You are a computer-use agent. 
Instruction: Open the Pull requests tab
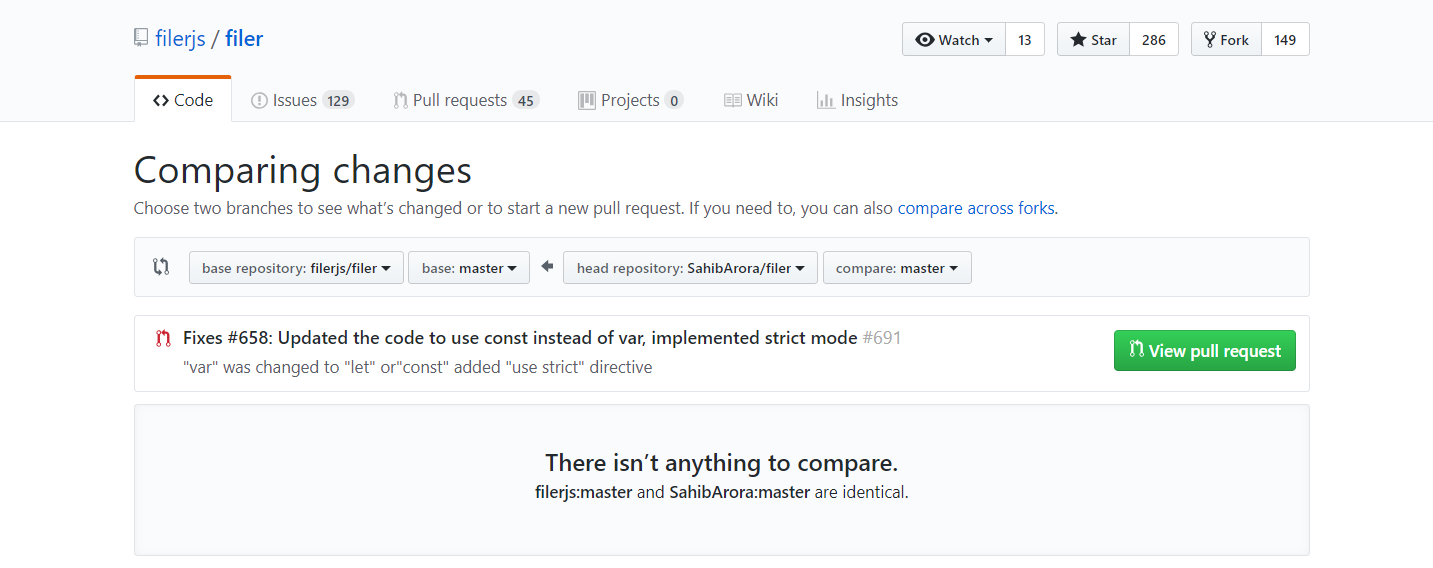[465, 100]
